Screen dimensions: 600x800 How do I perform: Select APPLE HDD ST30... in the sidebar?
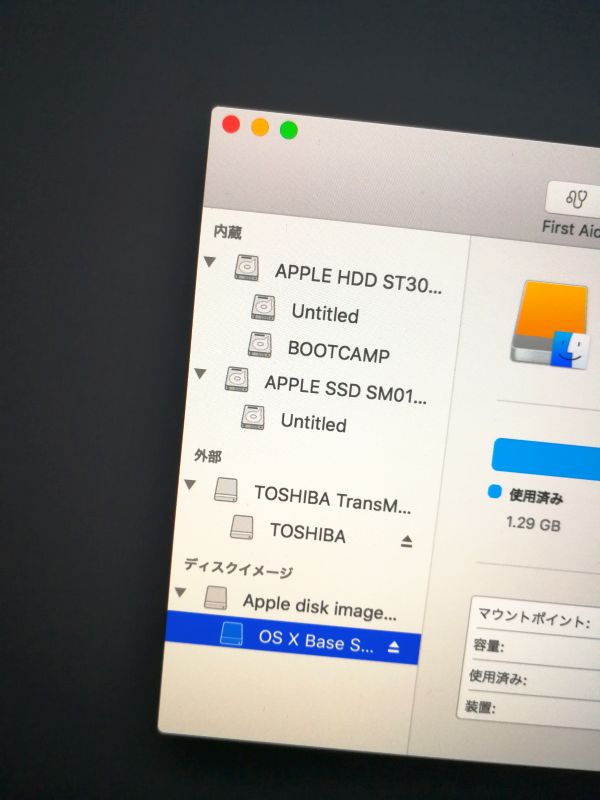pos(358,279)
